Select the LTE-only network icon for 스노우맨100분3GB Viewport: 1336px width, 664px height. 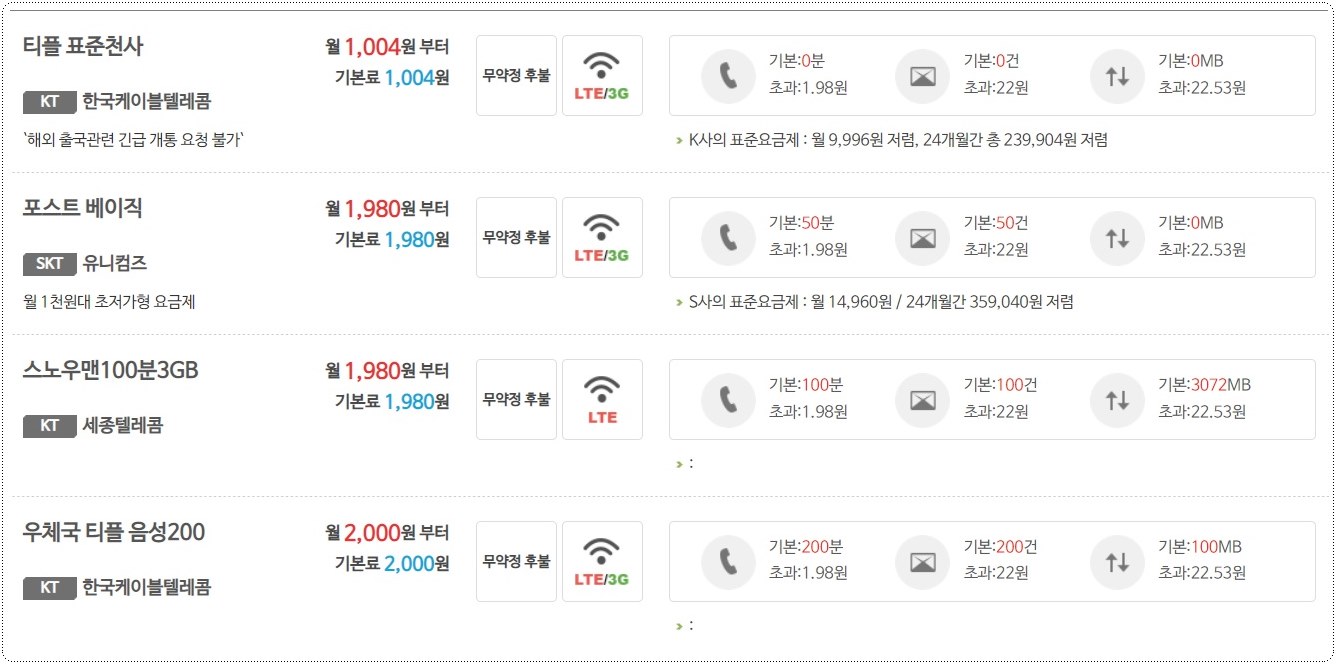(x=603, y=398)
